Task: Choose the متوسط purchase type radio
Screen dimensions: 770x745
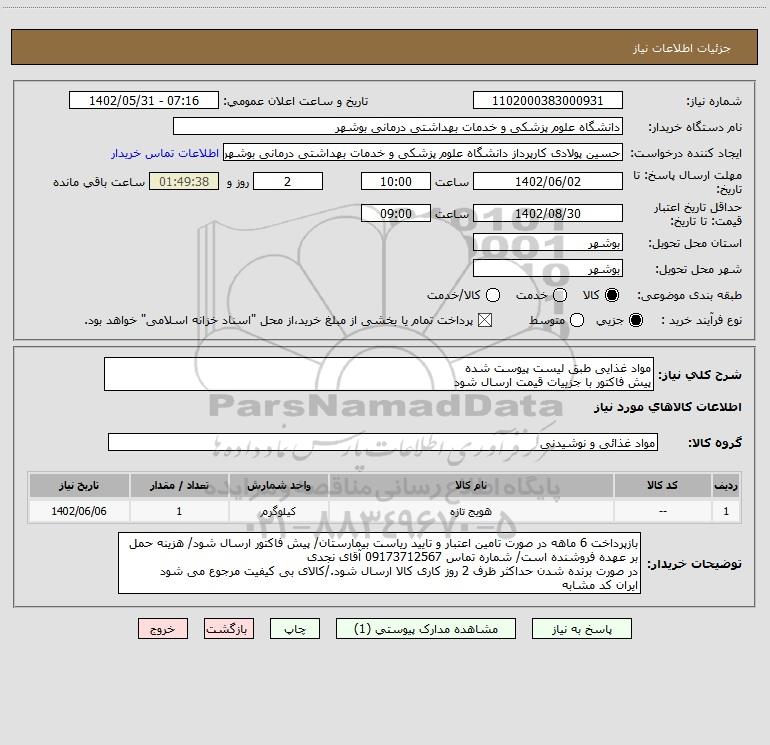Action: 577,321
